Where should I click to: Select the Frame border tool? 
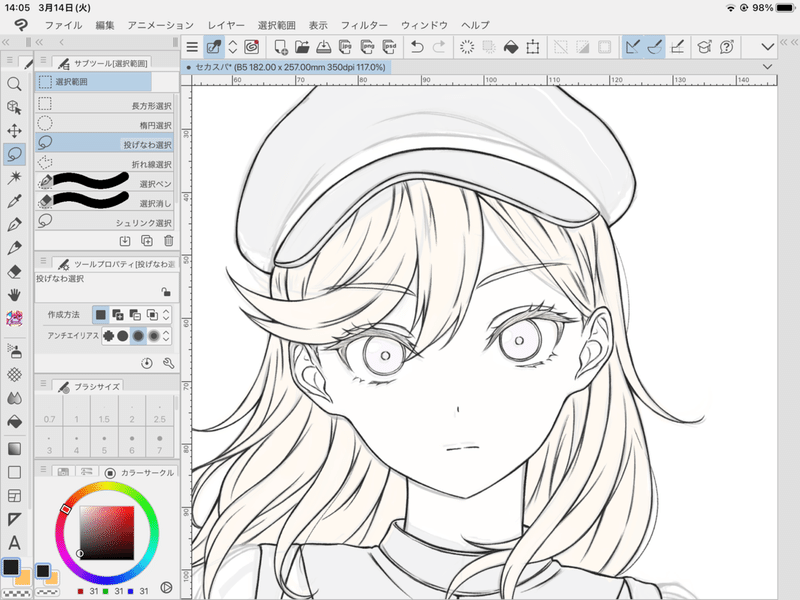(14, 496)
